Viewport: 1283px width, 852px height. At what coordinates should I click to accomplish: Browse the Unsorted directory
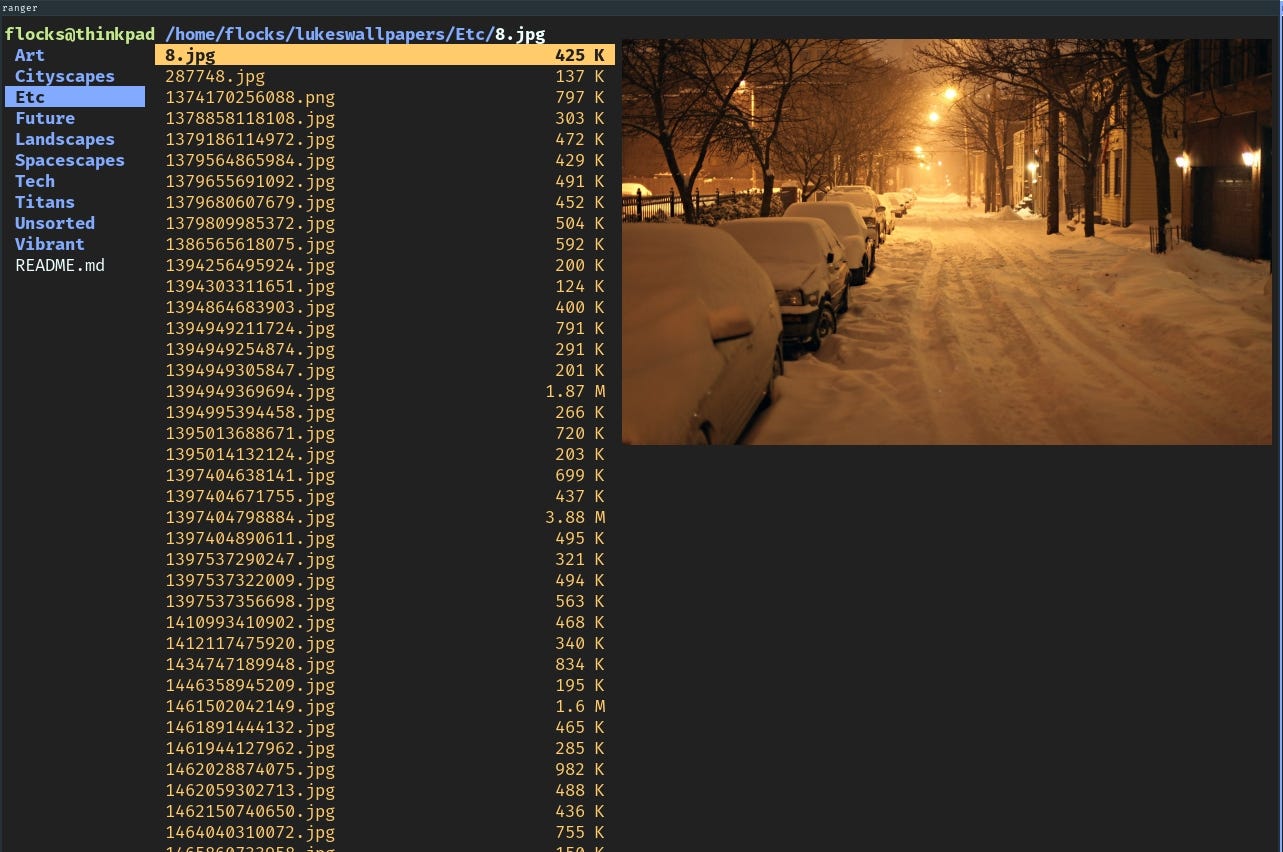pos(54,223)
